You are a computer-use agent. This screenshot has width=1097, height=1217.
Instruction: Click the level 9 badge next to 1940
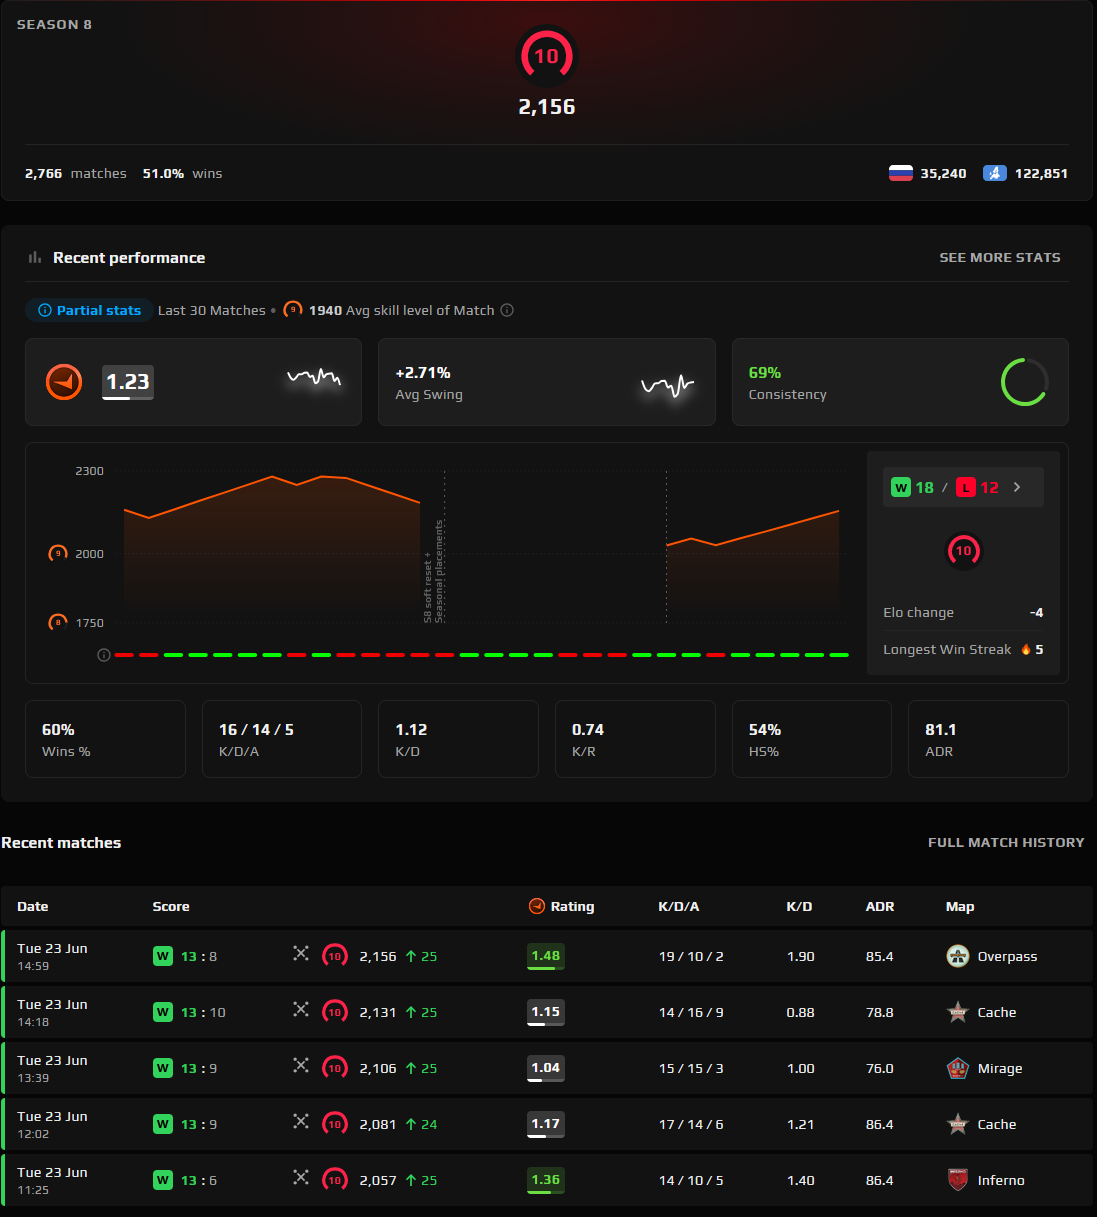click(293, 310)
